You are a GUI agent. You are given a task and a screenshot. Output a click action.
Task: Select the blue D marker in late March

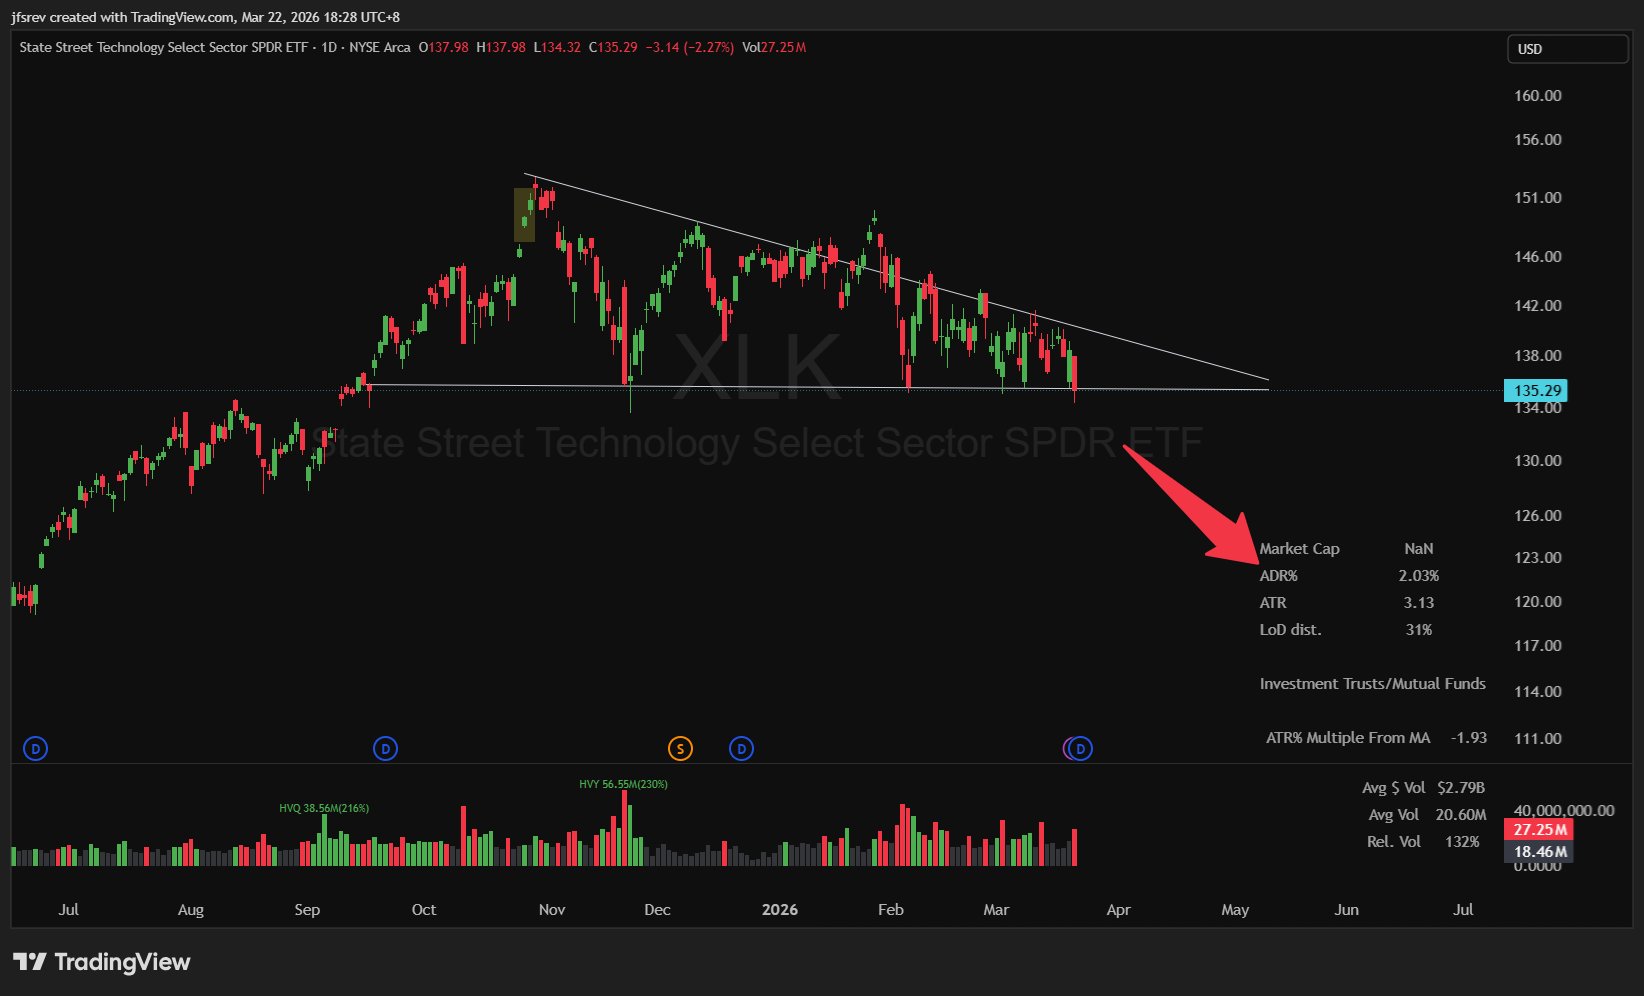(1080, 748)
